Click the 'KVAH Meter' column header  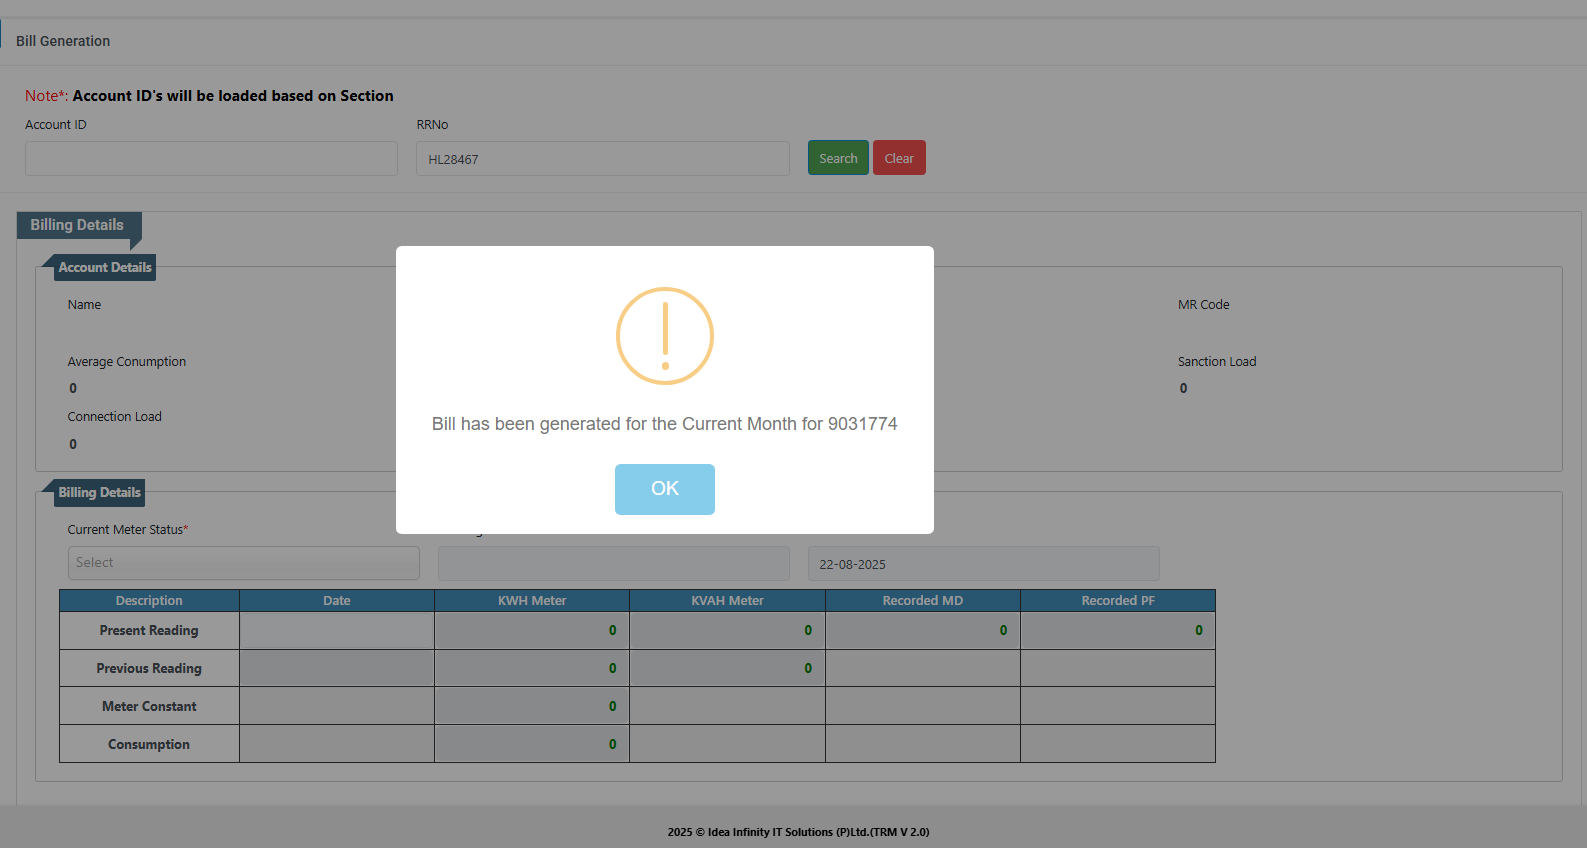click(727, 600)
